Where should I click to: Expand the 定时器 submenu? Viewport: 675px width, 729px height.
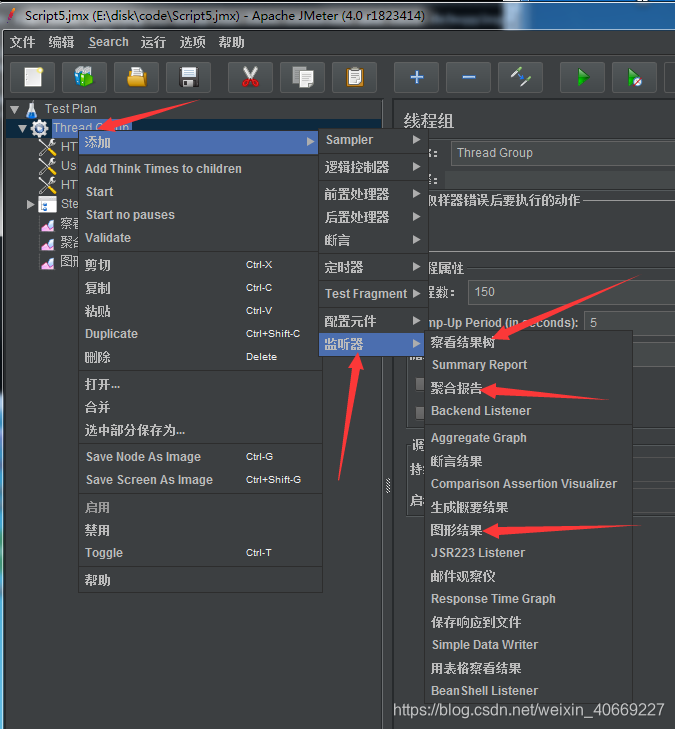(373, 267)
